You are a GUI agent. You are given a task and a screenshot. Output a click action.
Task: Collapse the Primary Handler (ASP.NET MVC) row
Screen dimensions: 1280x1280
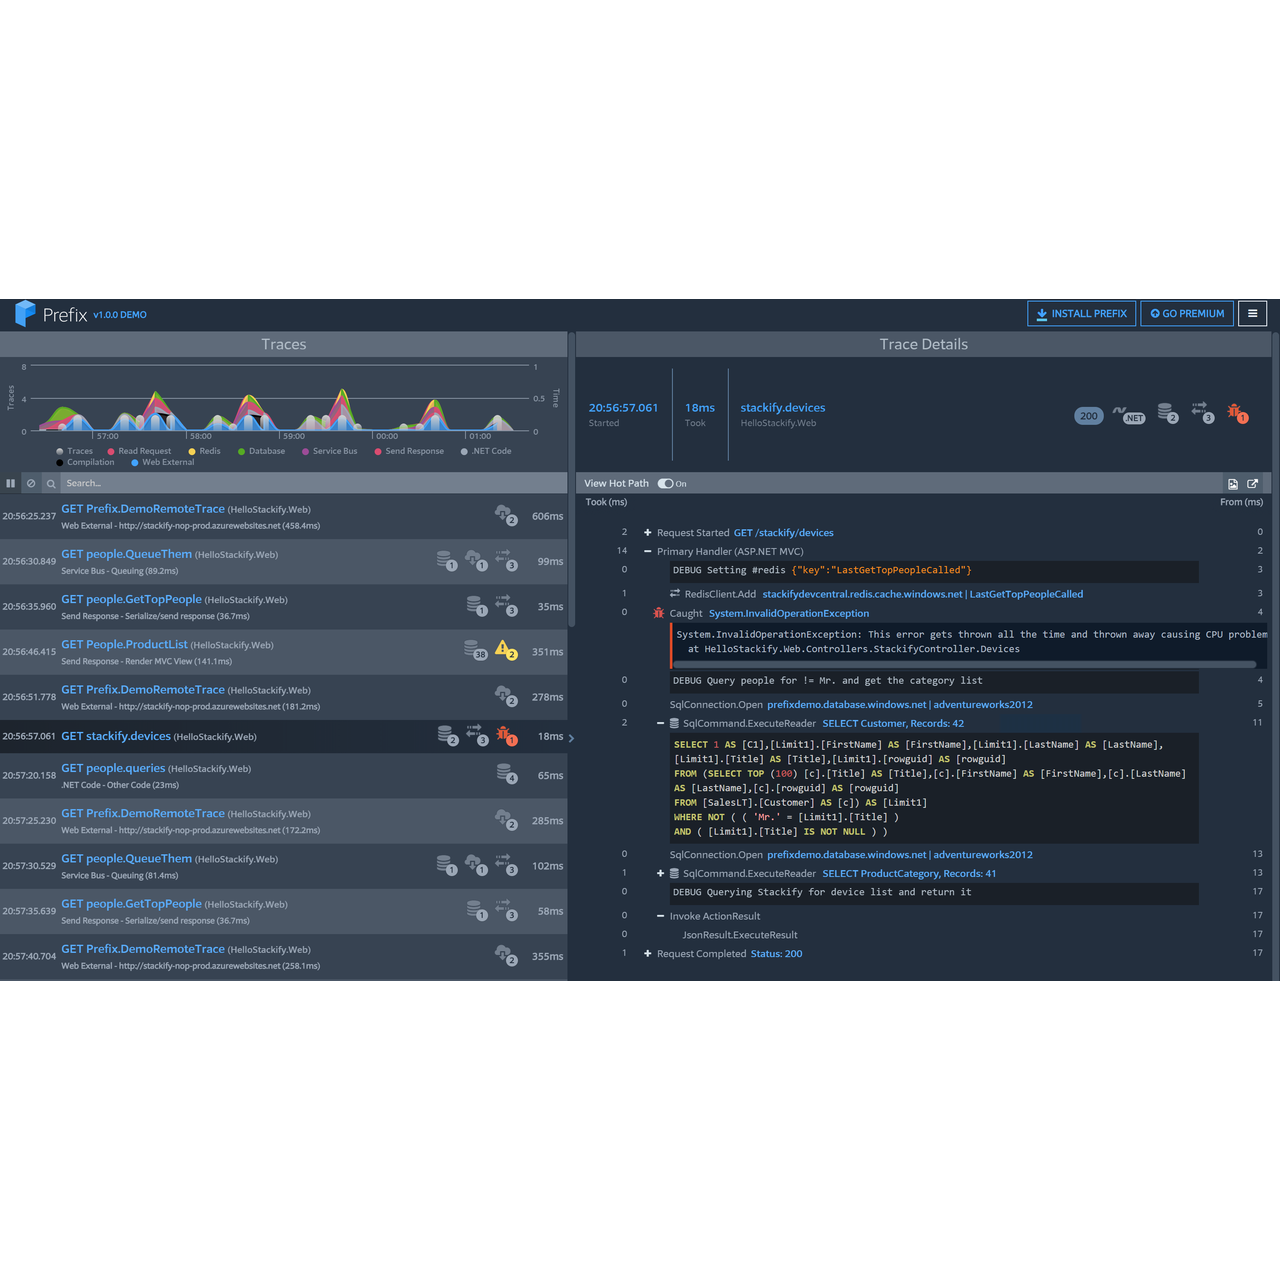[x=648, y=552]
